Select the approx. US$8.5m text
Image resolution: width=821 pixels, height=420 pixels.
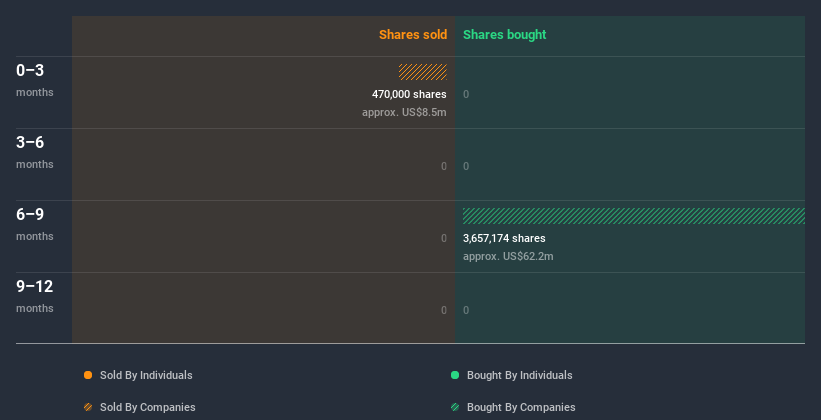[404, 112]
